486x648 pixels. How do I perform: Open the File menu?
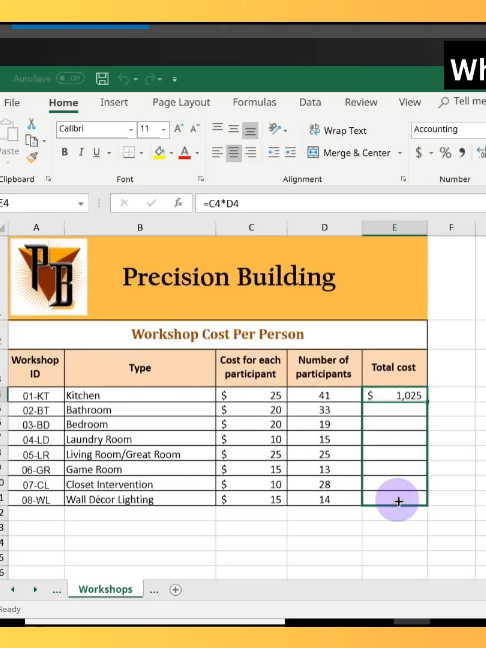(12, 102)
